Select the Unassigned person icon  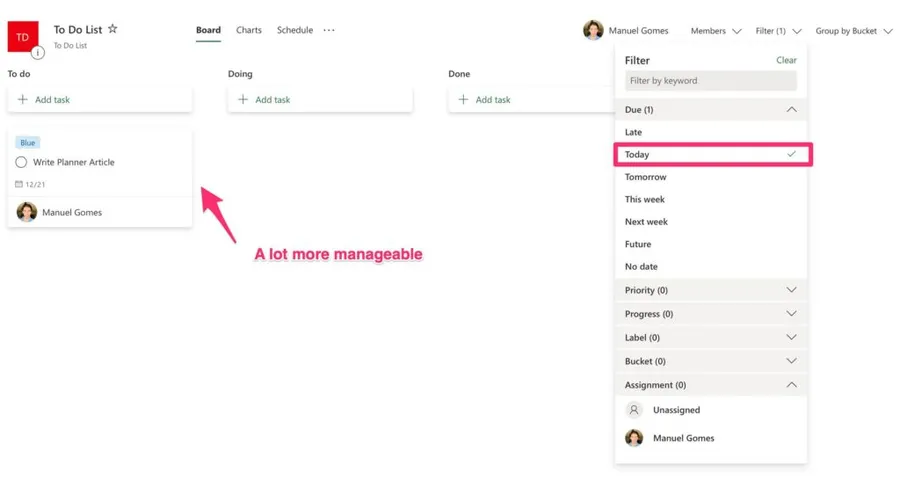tap(634, 410)
